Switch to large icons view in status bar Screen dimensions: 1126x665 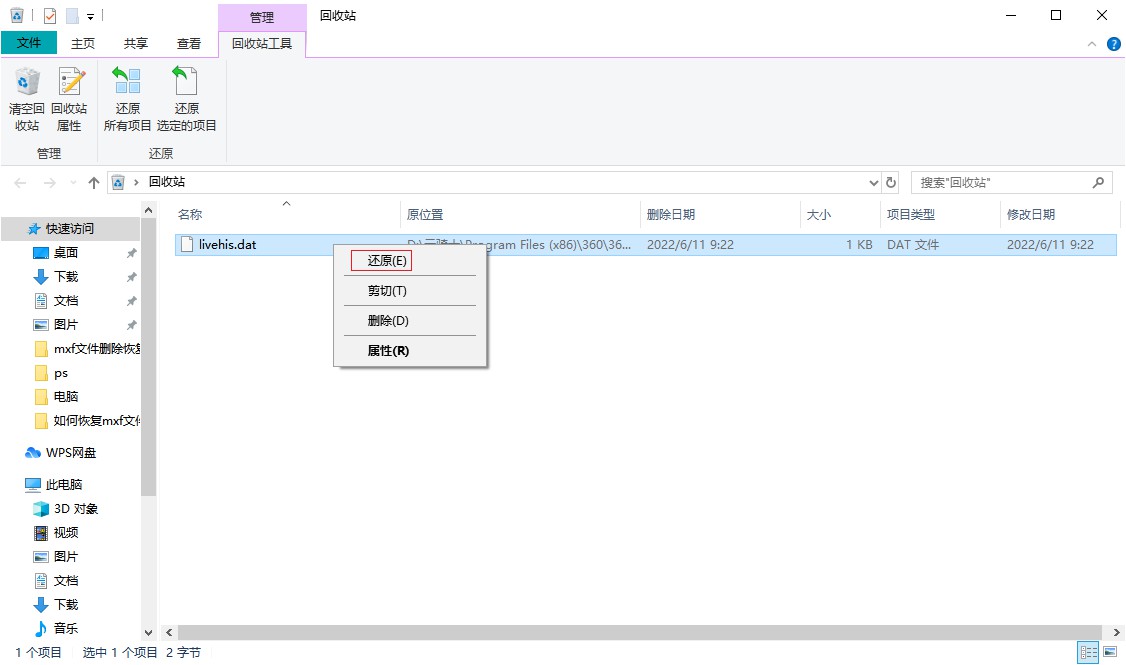pyautogui.click(x=1109, y=653)
